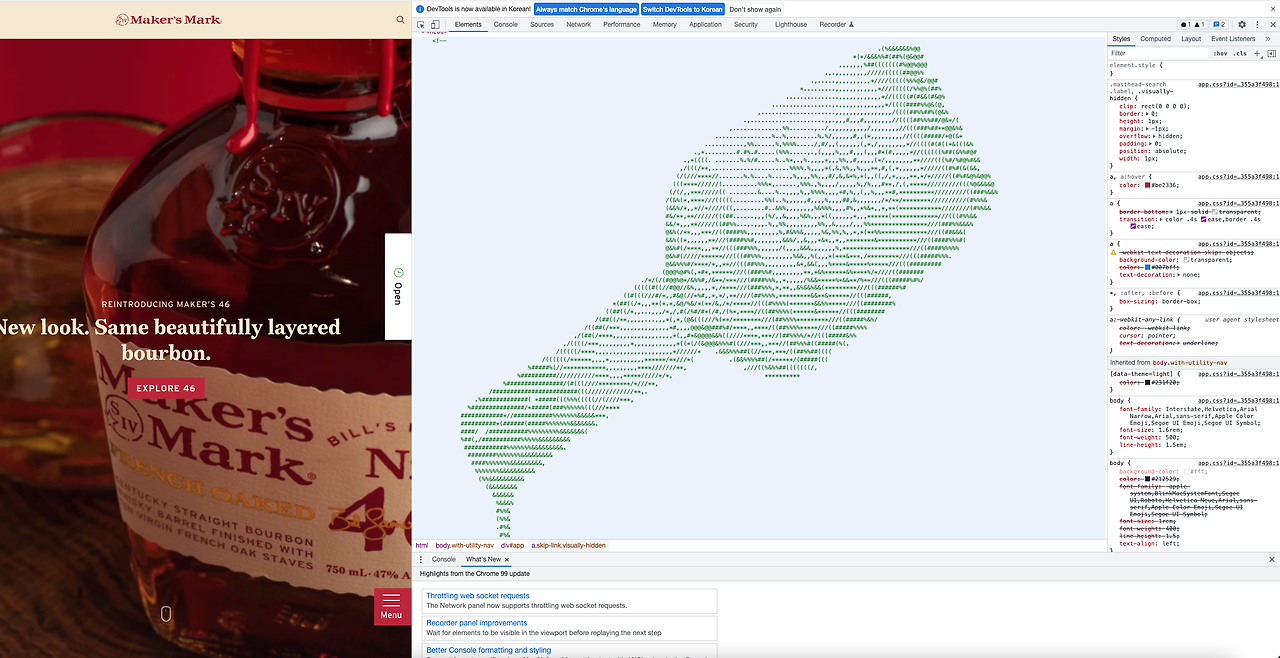Click the #fff background-color swatch
This screenshot has height=658, width=1280.
point(1187,472)
